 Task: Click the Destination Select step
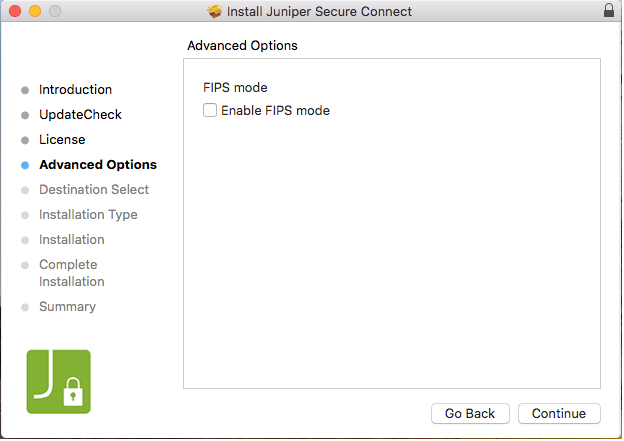point(94,190)
